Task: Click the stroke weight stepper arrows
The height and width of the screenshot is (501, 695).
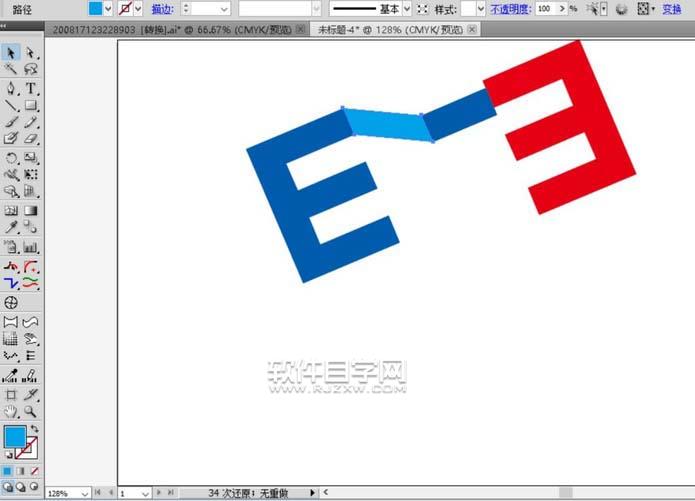Action: (x=186, y=8)
